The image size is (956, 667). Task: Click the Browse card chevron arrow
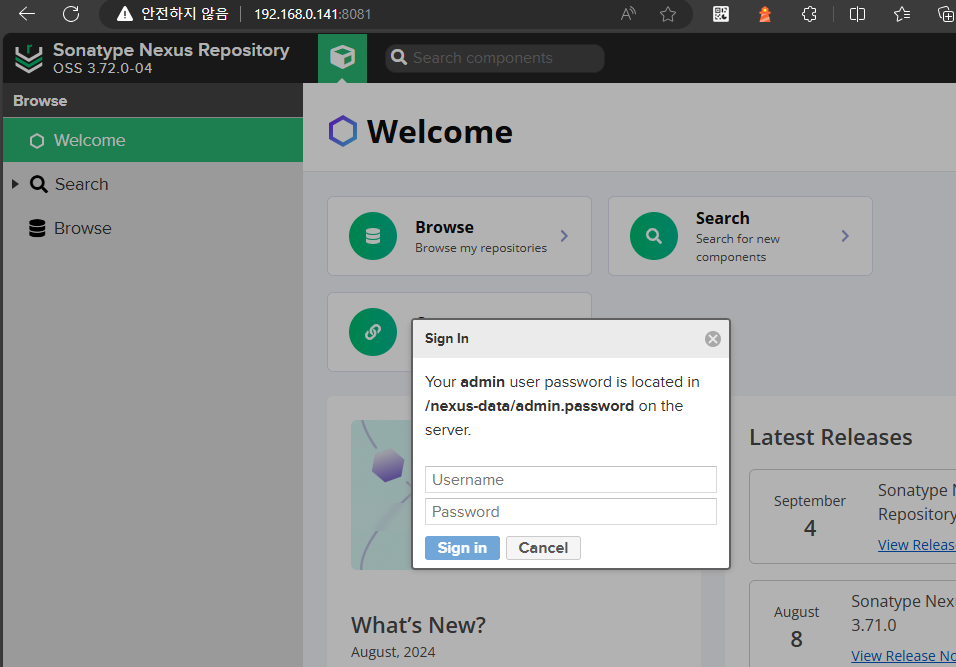tap(564, 236)
